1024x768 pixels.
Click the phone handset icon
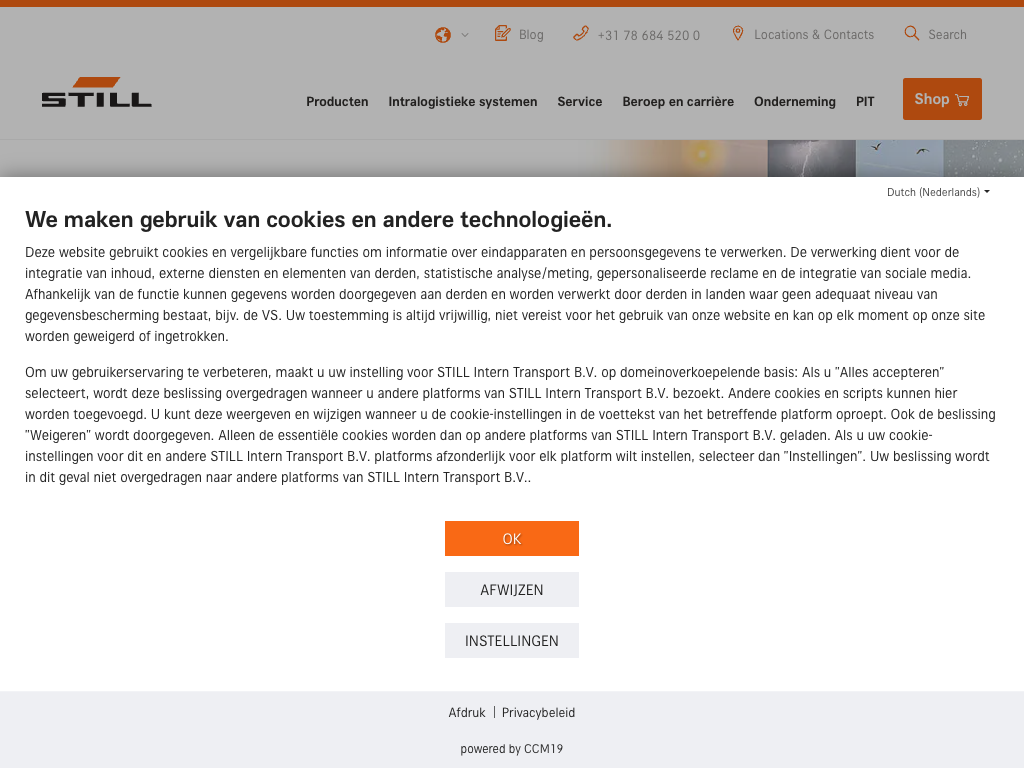pyautogui.click(x=581, y=33)
